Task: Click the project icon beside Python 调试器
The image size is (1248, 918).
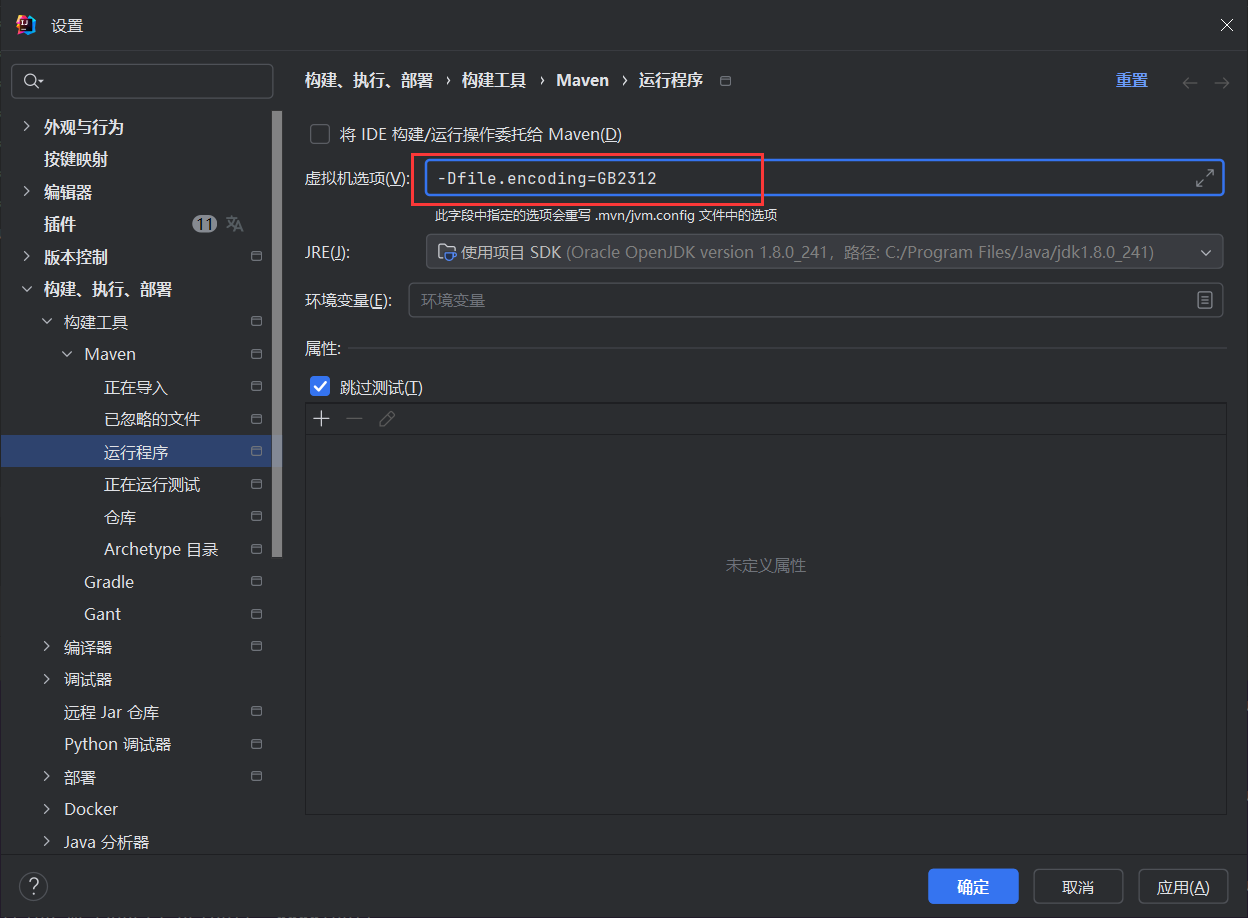Action: coord(256,744)
